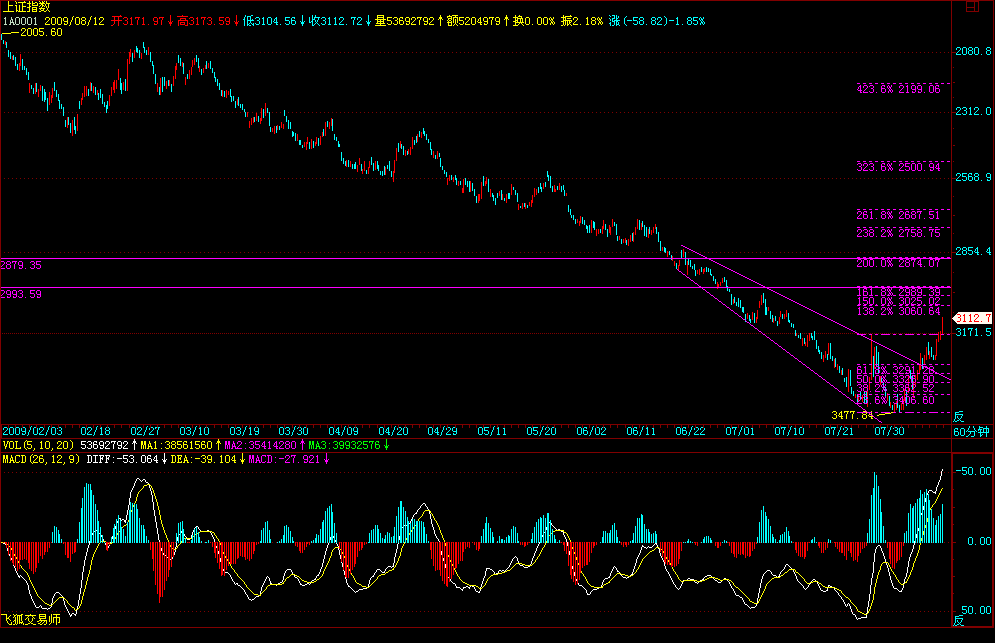Click the MACD axis 0.00 label

pyautogui.click(x=979, y=541)
